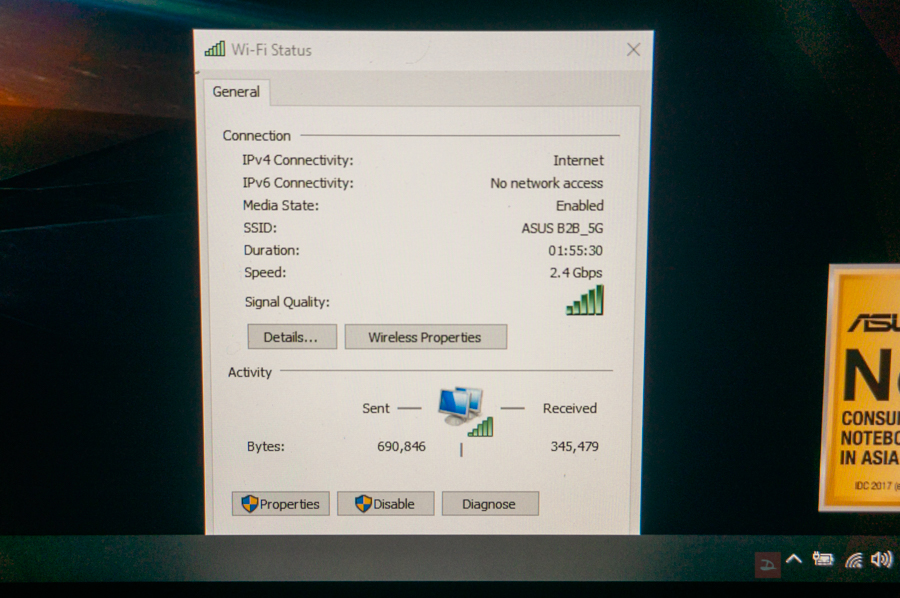The height and width of the screenshot is (598, 900).
Task: Click the red pen tray icon on taskbar
Action: [x=766, y=563]
